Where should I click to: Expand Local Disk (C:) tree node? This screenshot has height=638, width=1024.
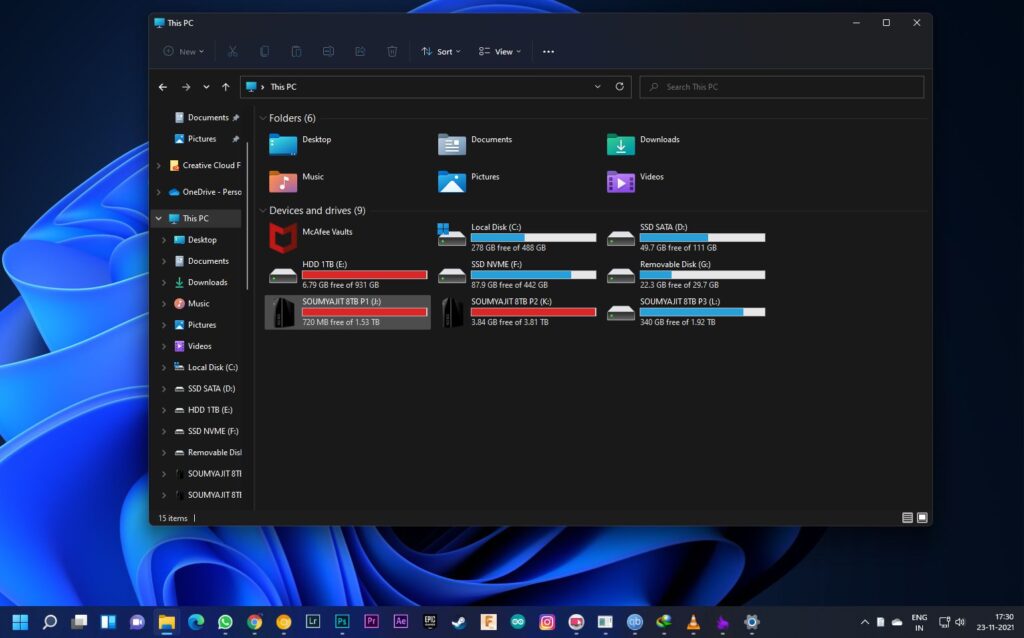(164, 368)
